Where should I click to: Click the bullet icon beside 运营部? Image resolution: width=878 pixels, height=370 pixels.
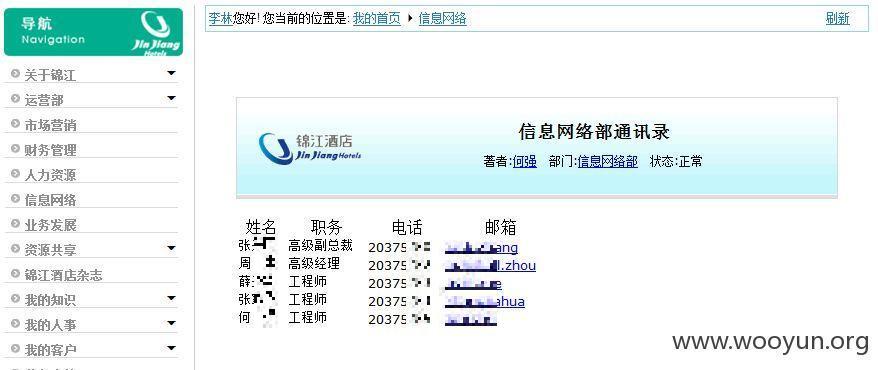pyautogui.click(x=15, y=99)
